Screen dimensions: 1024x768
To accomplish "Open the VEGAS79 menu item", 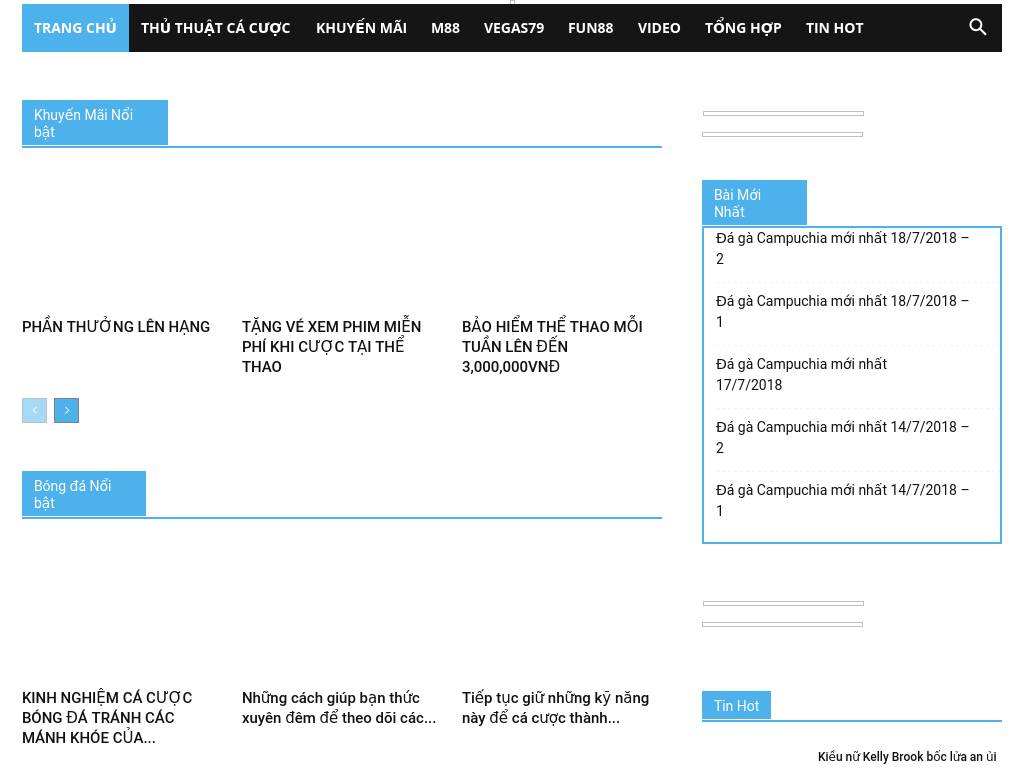I will (x=514, y=28).
